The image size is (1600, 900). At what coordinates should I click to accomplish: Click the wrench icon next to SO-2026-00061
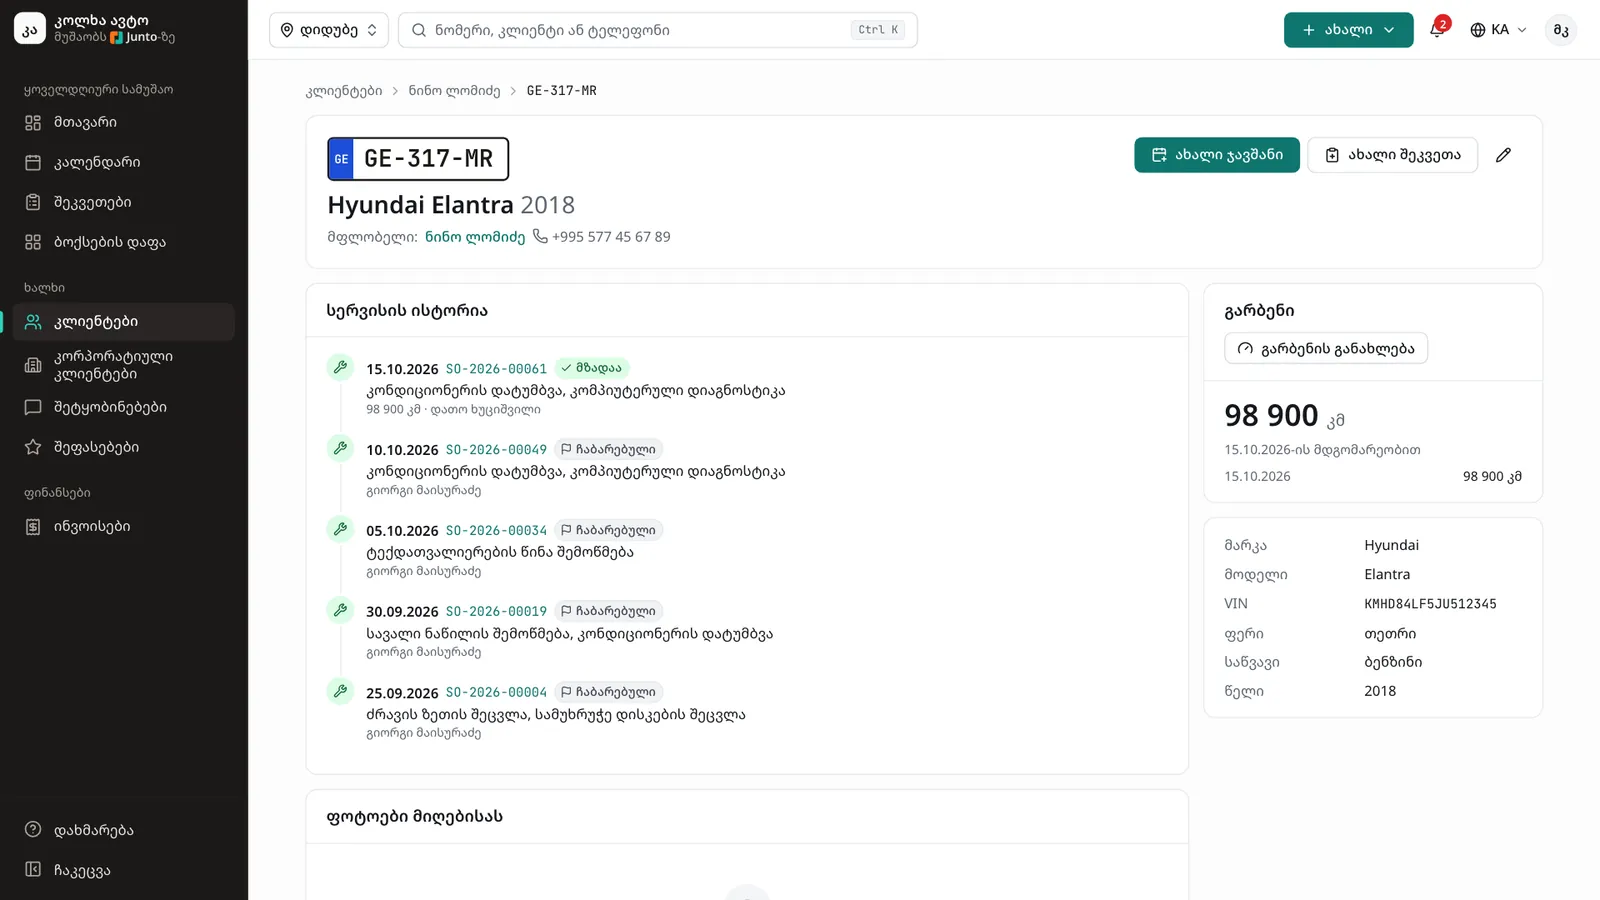(x=340, y=367)
